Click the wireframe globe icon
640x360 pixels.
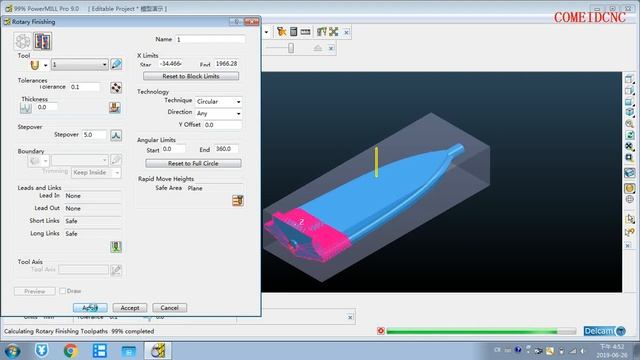[629, 200]
